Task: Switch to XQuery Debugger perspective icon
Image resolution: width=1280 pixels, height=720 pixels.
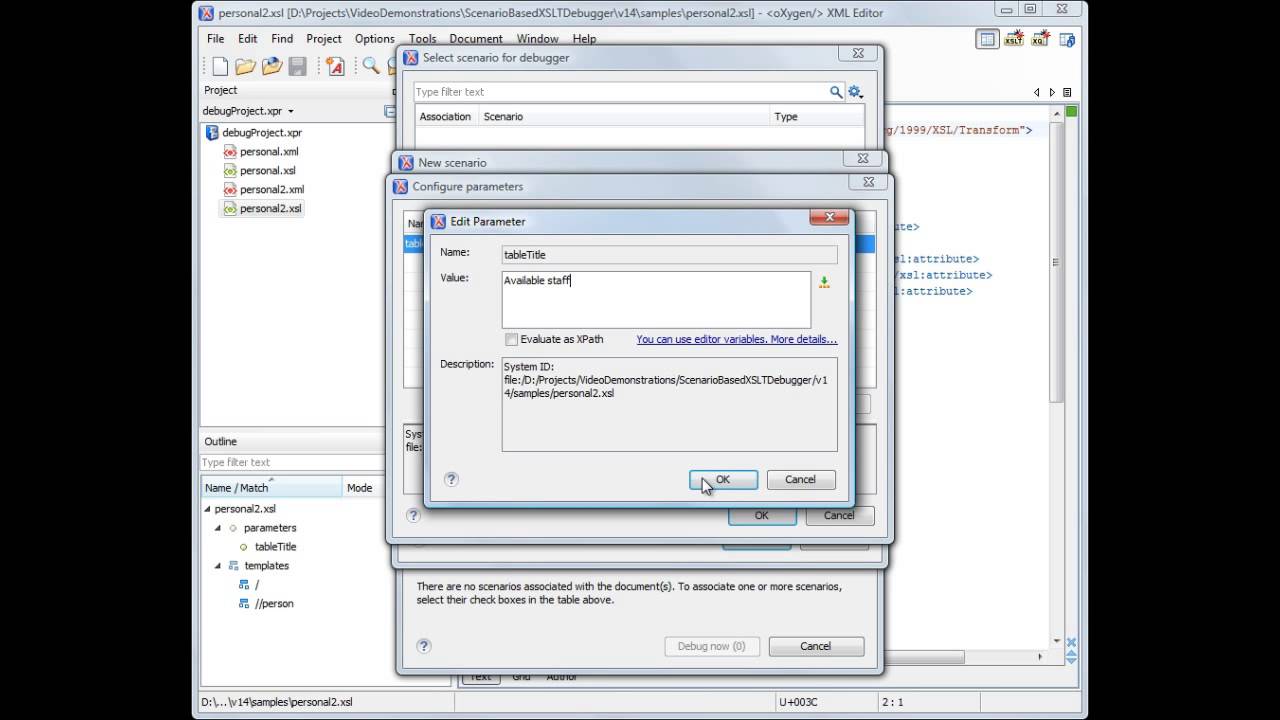Action: tap(1040, 40)
